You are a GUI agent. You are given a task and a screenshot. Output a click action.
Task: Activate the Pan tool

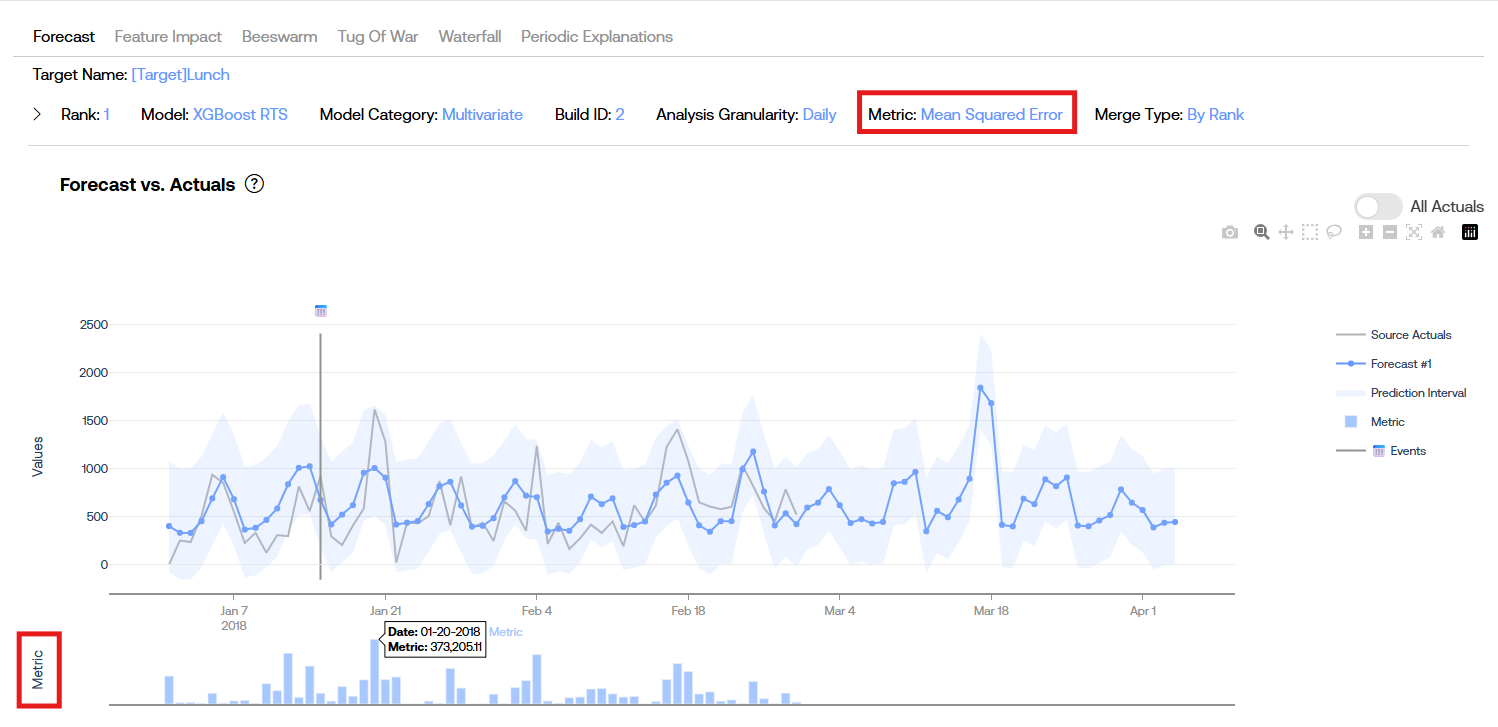[x=1286, y=232]
